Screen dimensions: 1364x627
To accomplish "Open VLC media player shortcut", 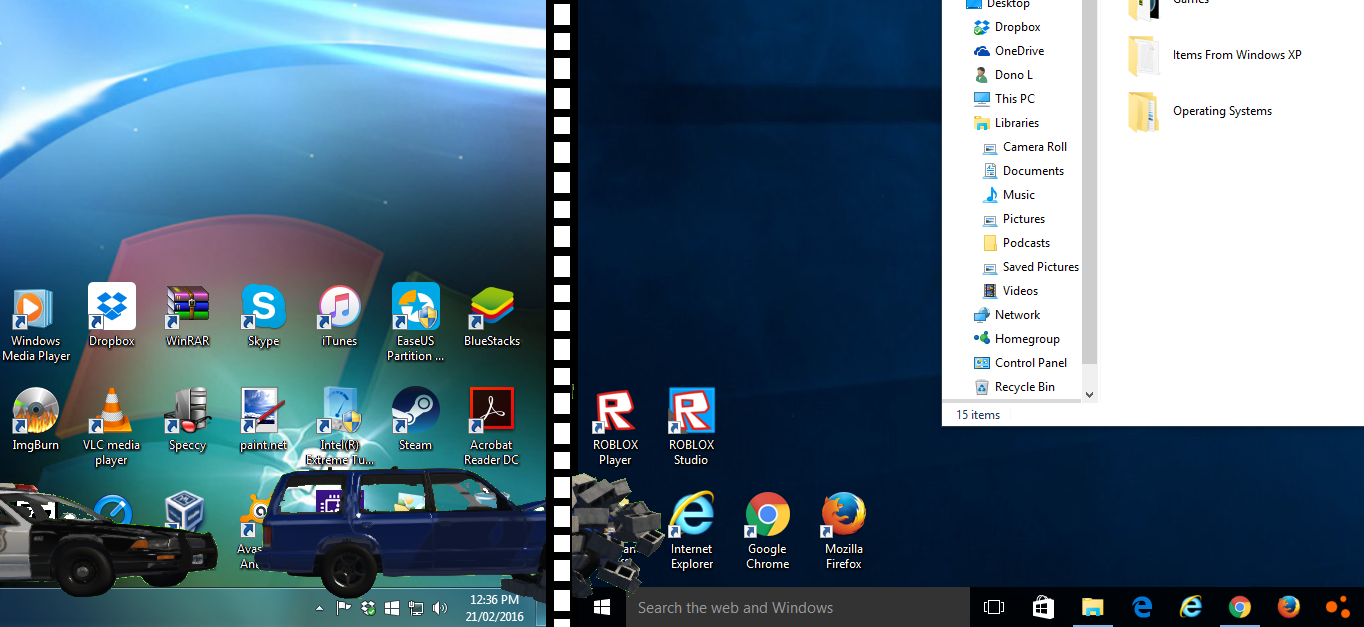I will coord(111,427).
